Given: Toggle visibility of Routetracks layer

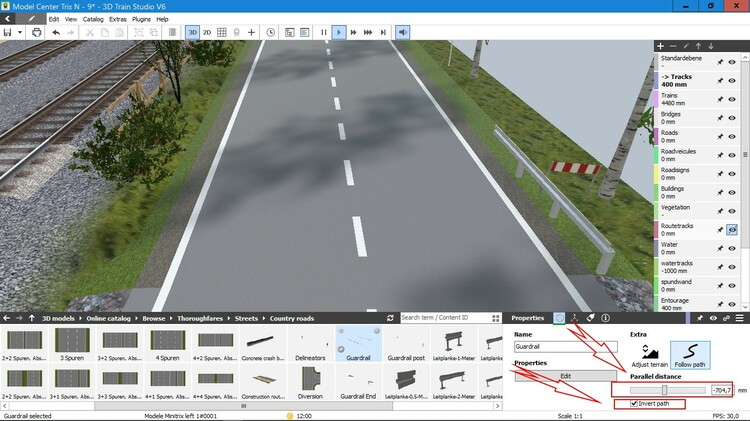Looking at the screenshot, I should 732,229.
